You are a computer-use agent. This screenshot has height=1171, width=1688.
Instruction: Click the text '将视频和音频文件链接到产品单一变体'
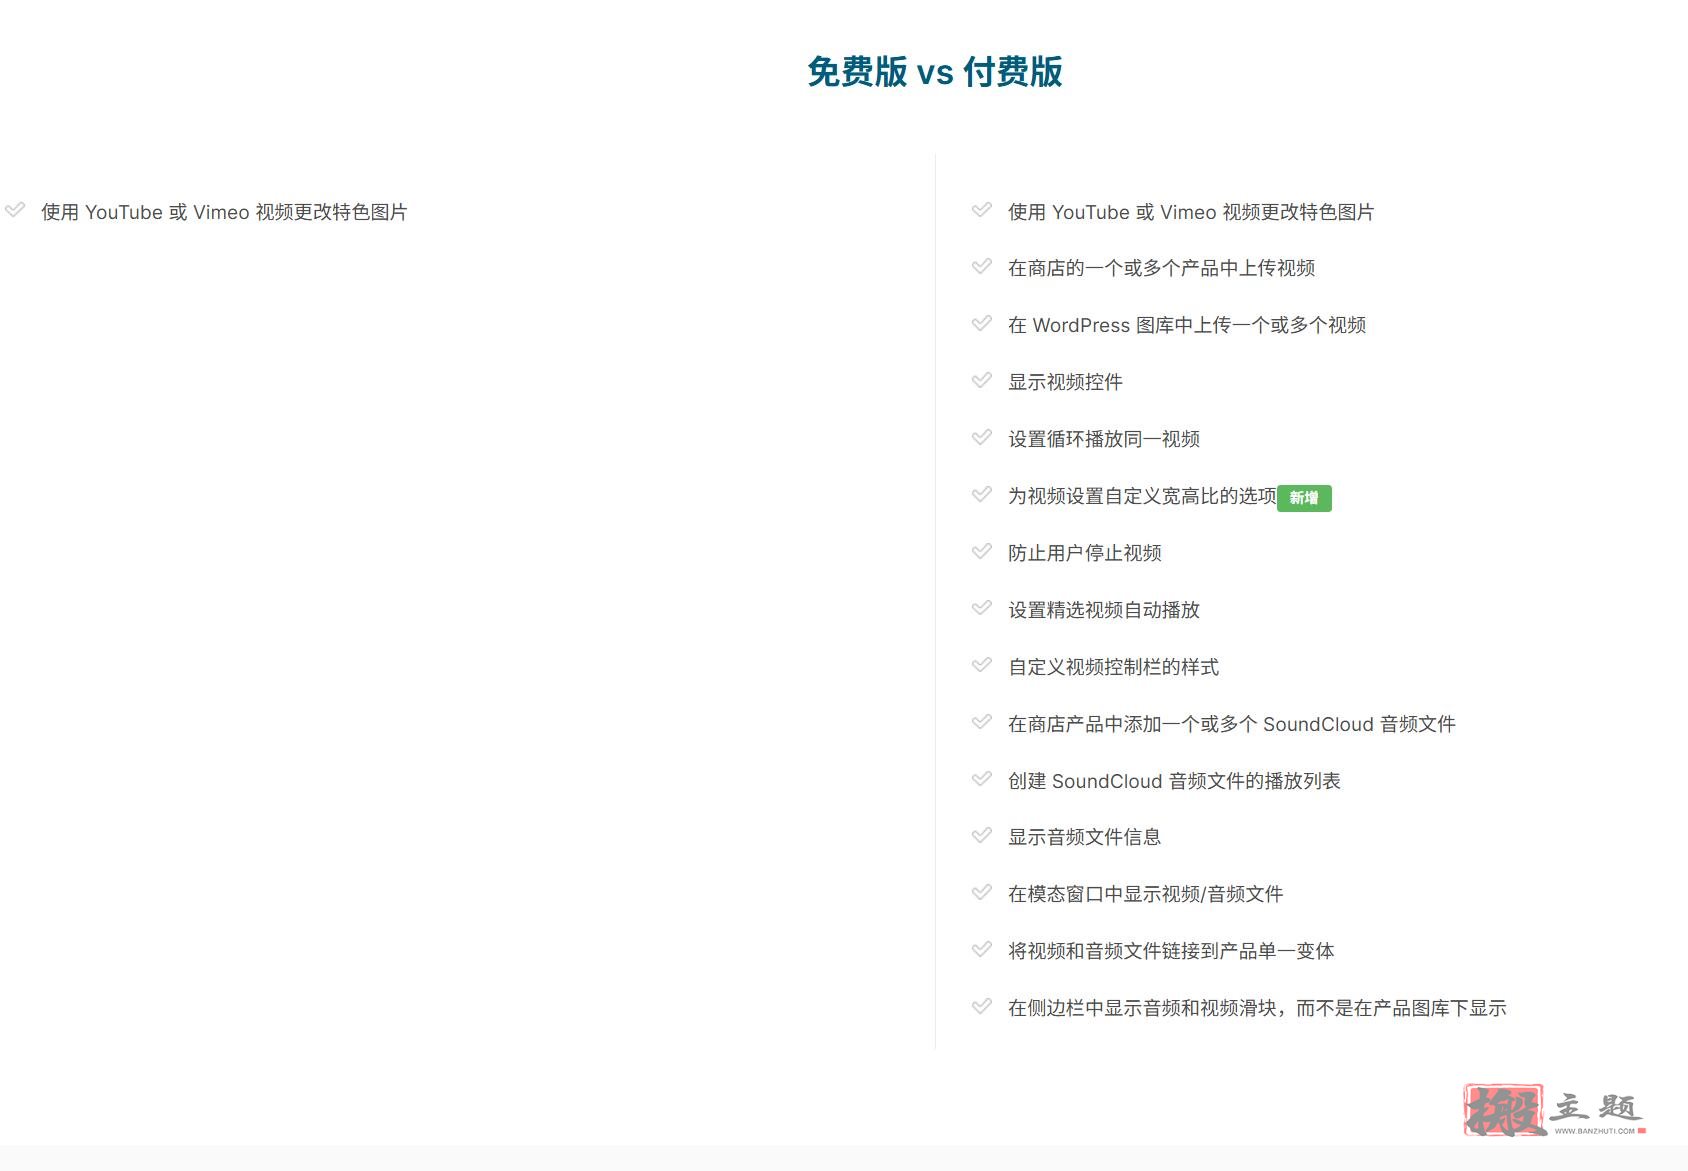1171,951
